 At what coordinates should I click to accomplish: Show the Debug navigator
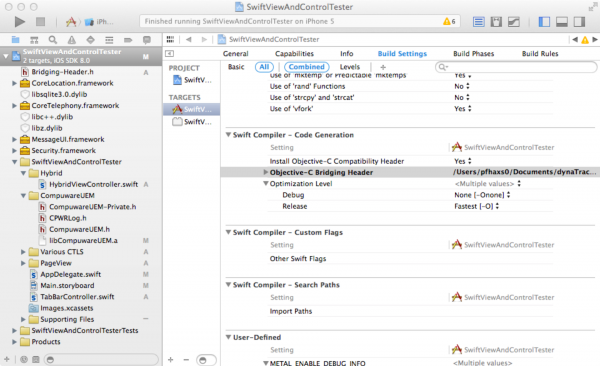(109, 39)
